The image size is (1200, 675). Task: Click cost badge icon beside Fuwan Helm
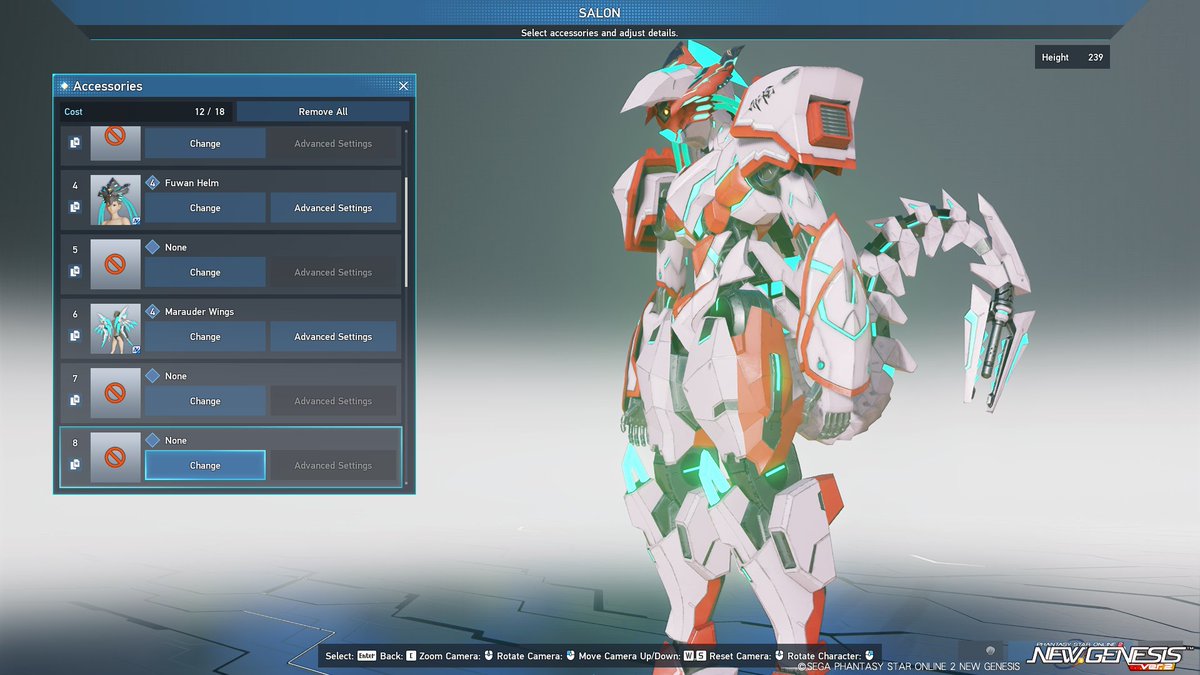click(153, 183)
